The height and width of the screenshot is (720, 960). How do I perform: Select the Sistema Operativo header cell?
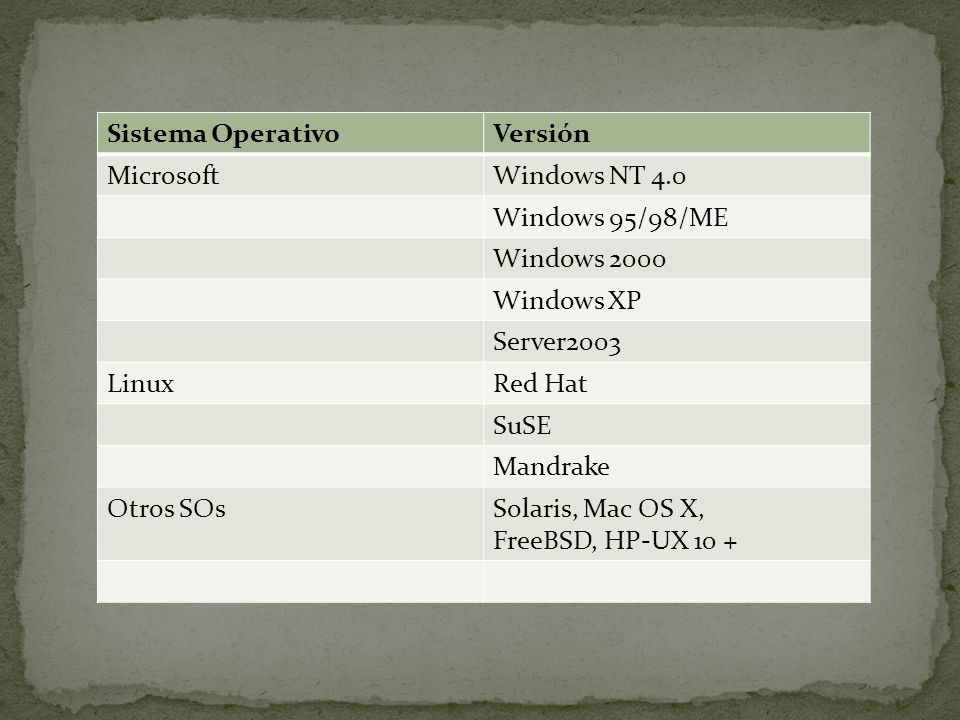(x=290, y=133)
